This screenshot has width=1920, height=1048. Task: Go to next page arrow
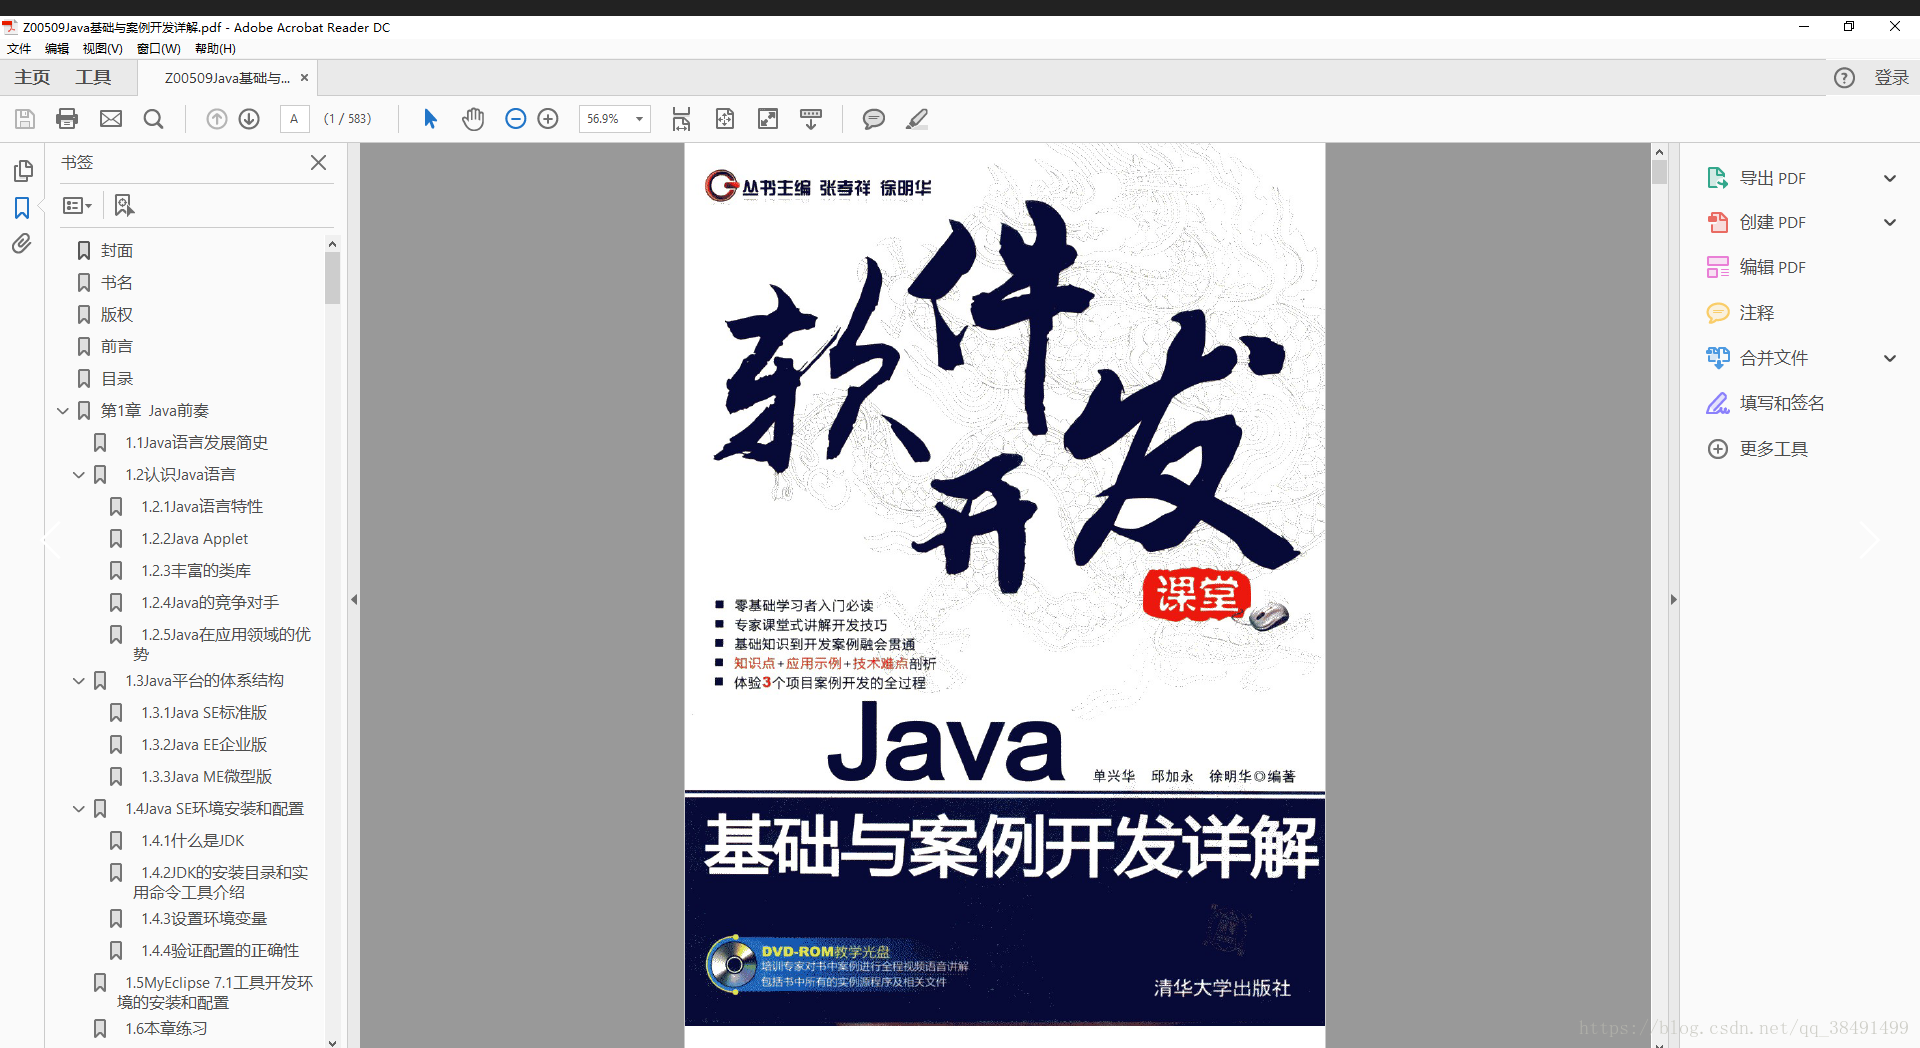coord(249,119)
